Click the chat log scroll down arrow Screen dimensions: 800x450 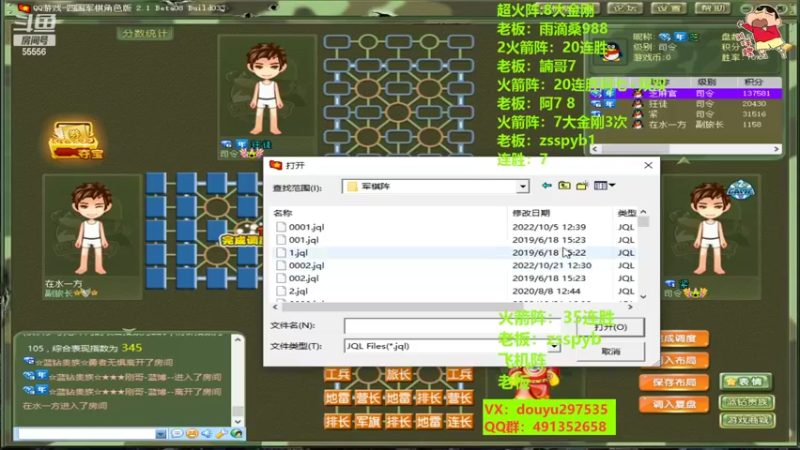(x=238, y=421)
